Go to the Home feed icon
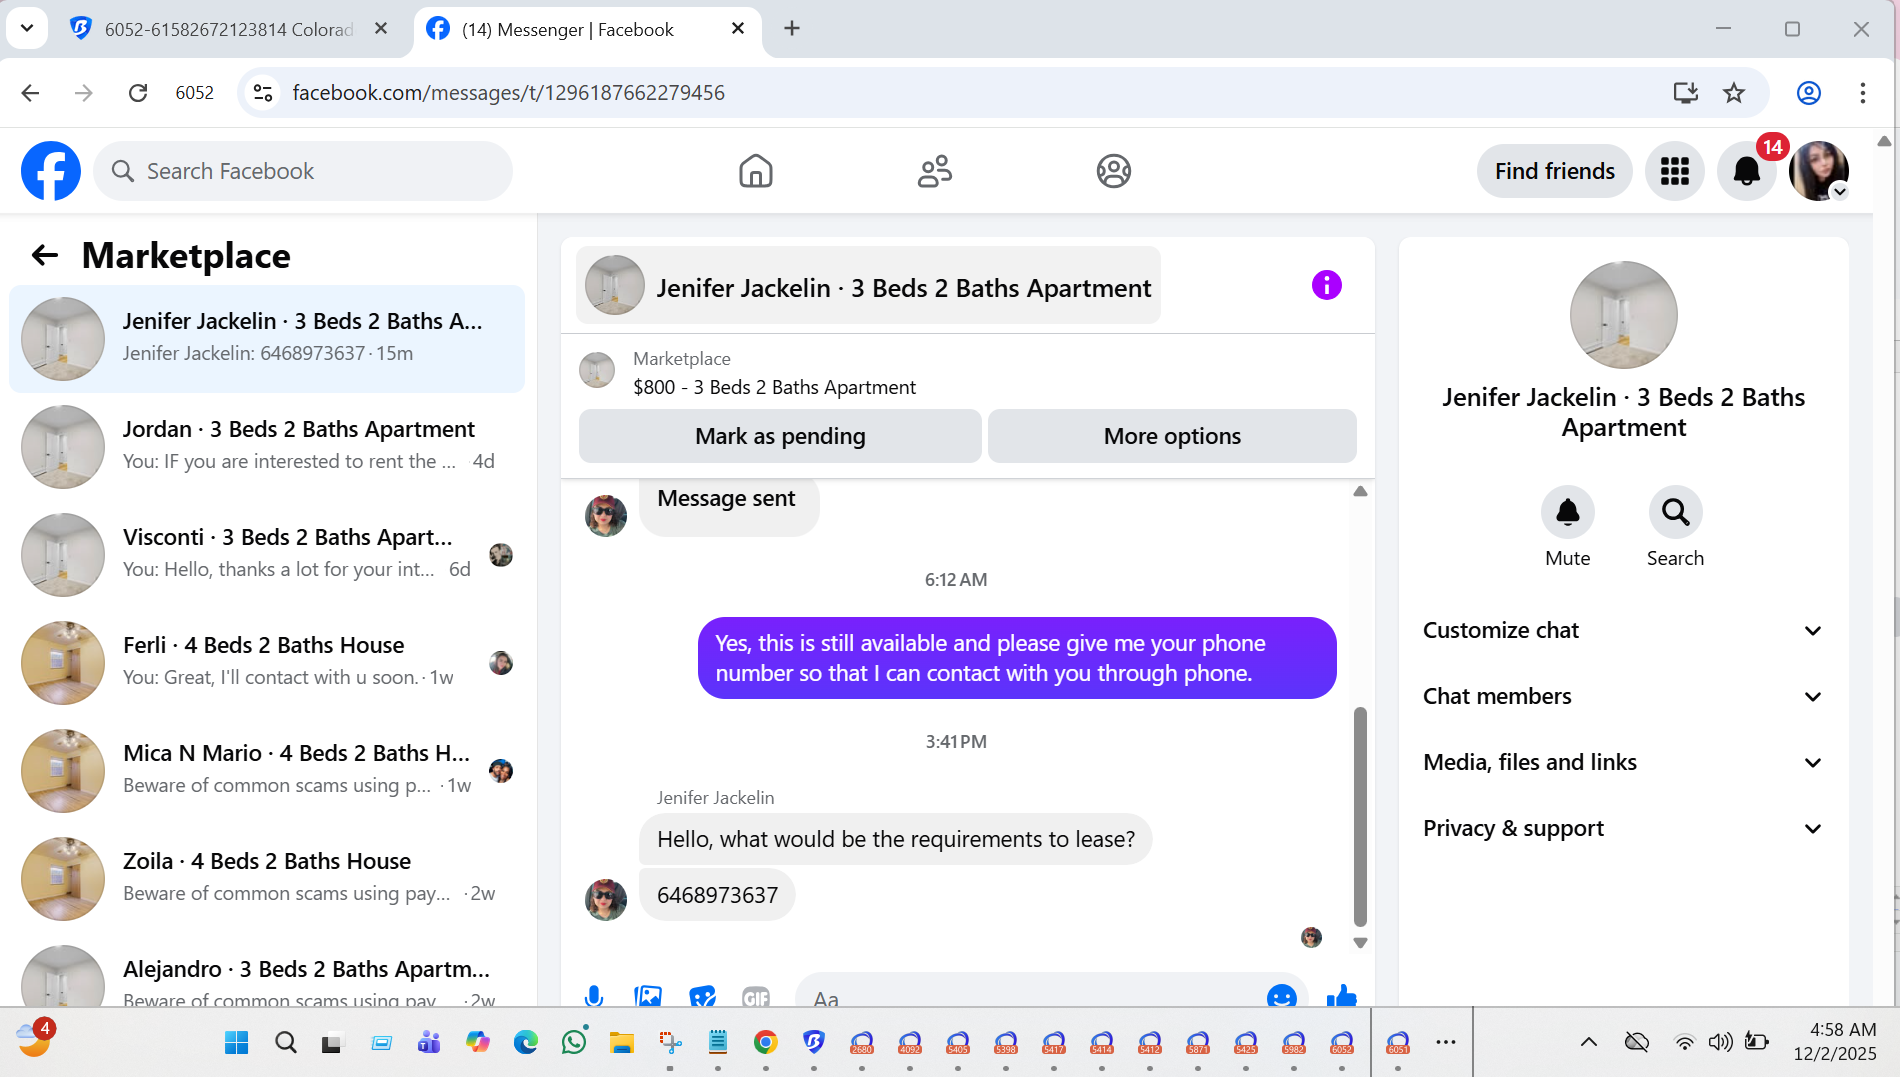The width and height of the screenshot is (1900, 1077). point(756,171)
